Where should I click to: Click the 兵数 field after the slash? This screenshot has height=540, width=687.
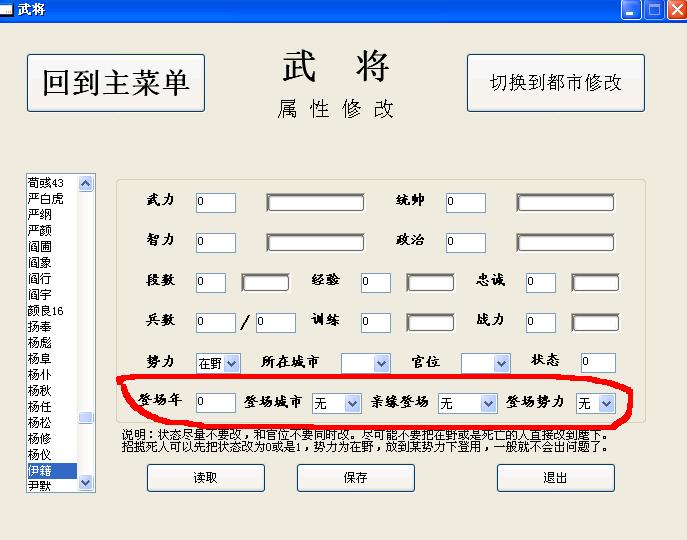(276, 323)
